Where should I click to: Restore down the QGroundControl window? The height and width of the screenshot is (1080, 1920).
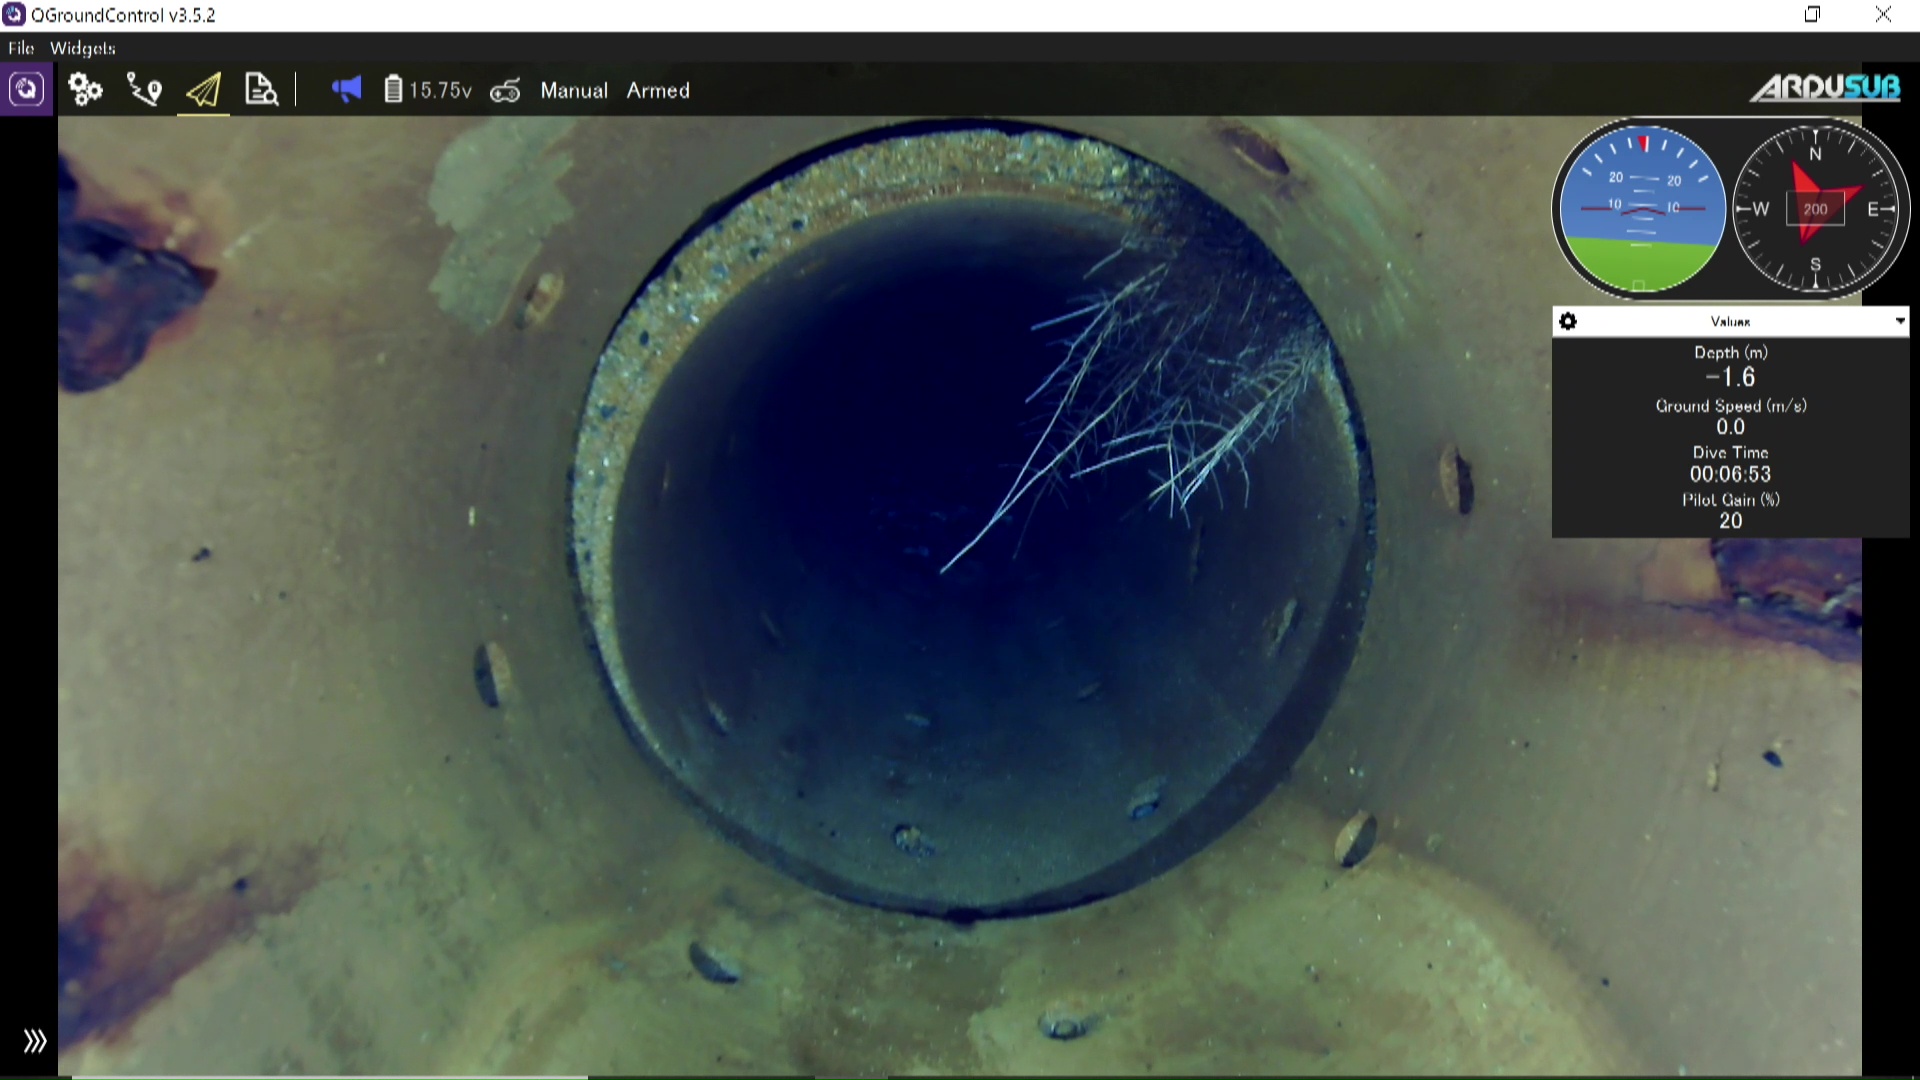1812,14
